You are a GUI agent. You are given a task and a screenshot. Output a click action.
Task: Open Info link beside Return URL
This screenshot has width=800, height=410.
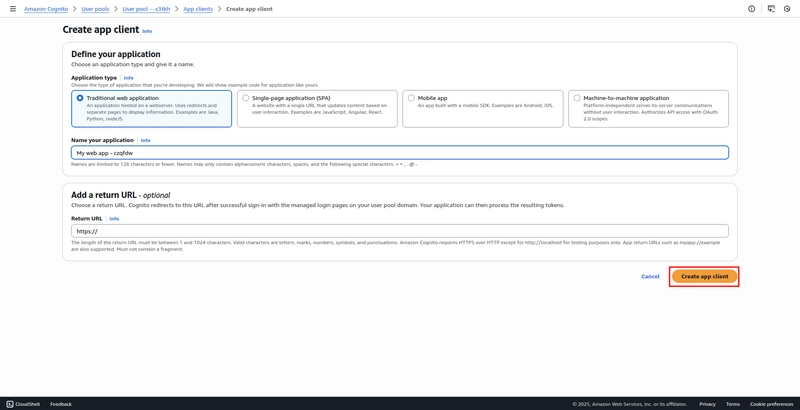point(114,218)
